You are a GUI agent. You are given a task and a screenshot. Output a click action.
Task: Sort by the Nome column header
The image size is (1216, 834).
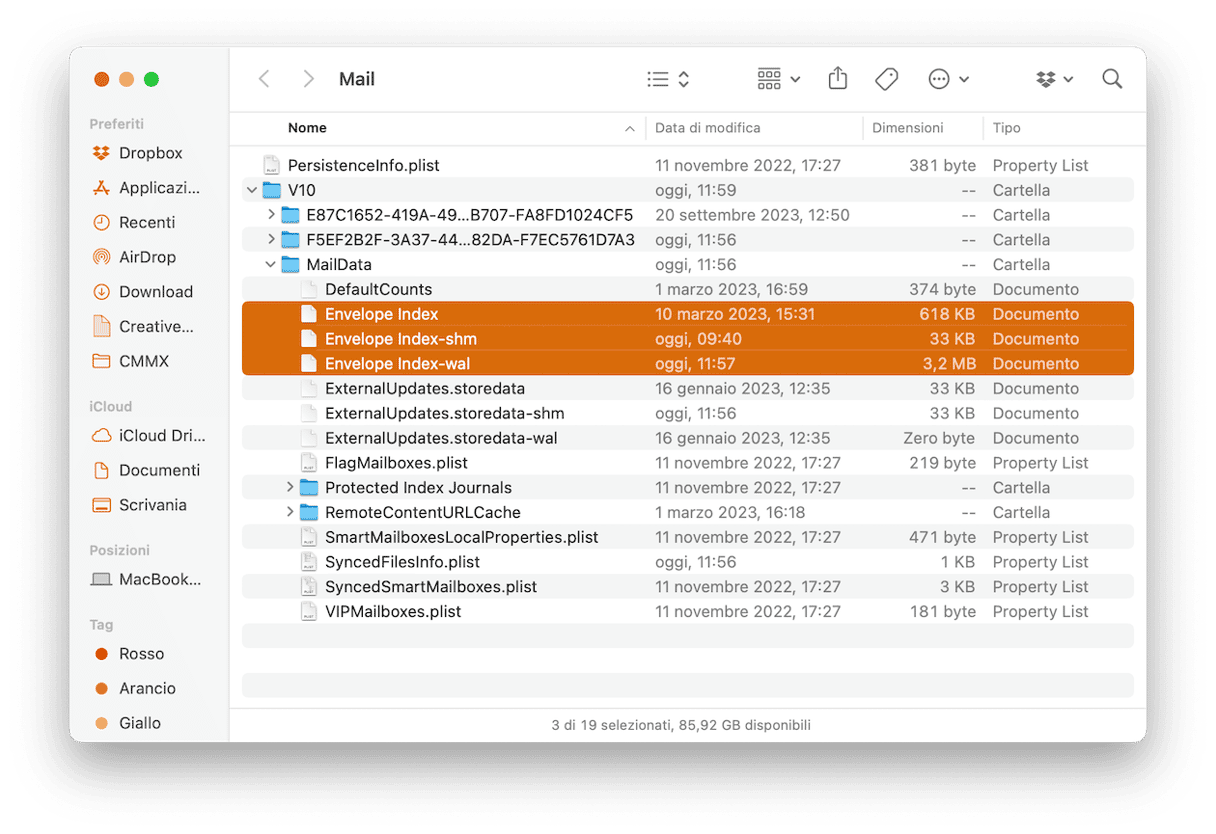click(x=307, y=128)
